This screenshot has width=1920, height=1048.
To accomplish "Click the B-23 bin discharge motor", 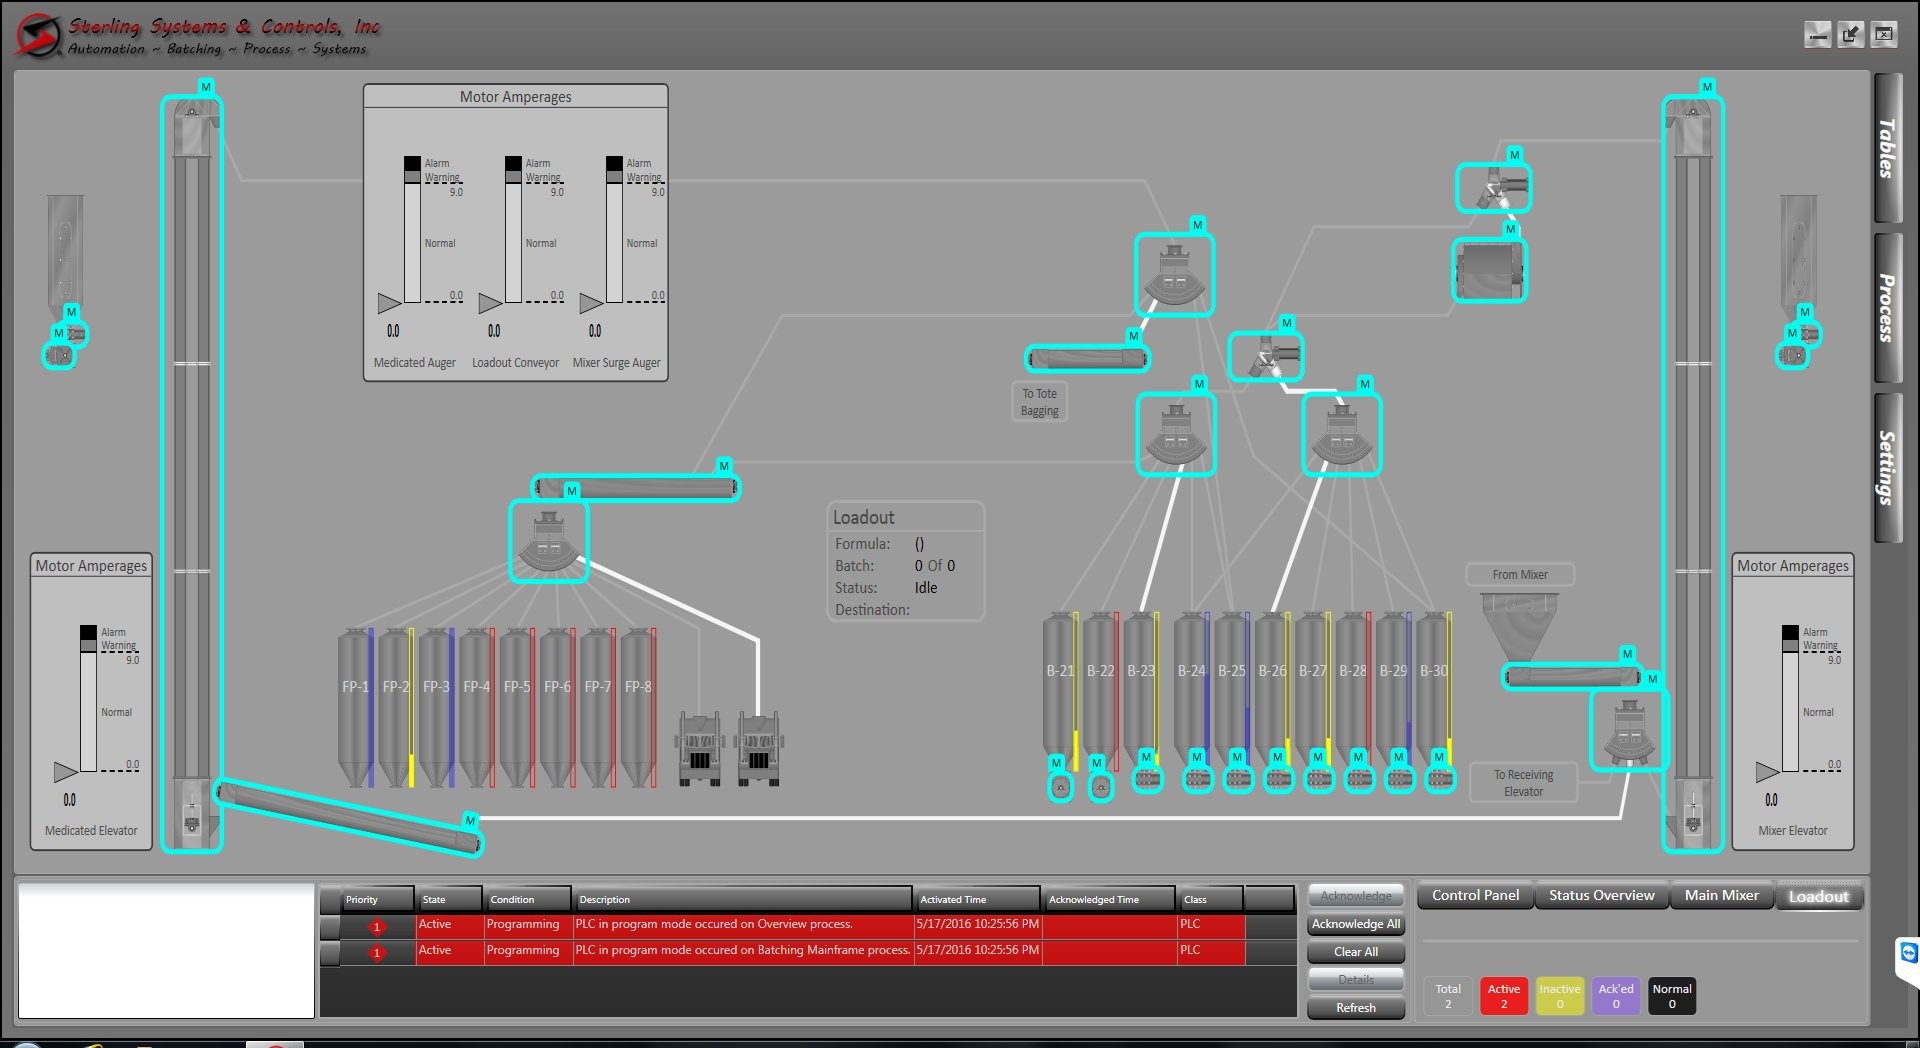I will 1147,778.
